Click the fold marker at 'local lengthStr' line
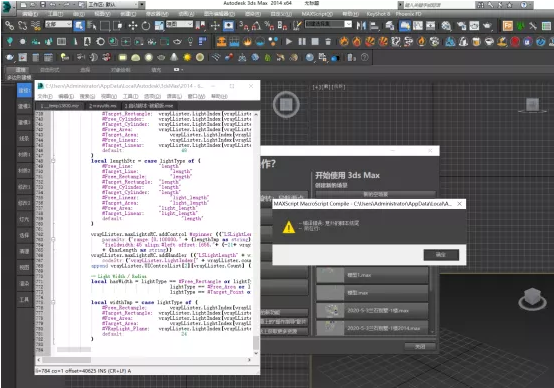The height and width of the screenshot is (388, 554). [x=53, y=161]
